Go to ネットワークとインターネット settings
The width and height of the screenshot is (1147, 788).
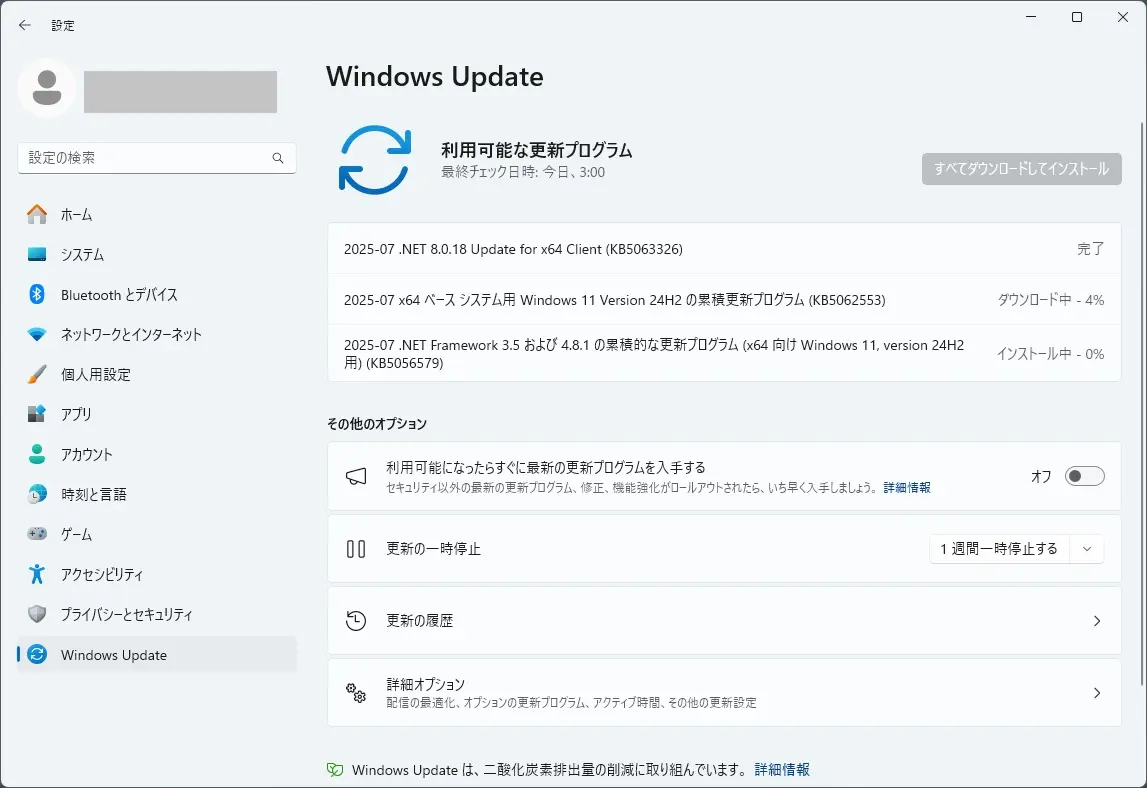click(157, 334)
